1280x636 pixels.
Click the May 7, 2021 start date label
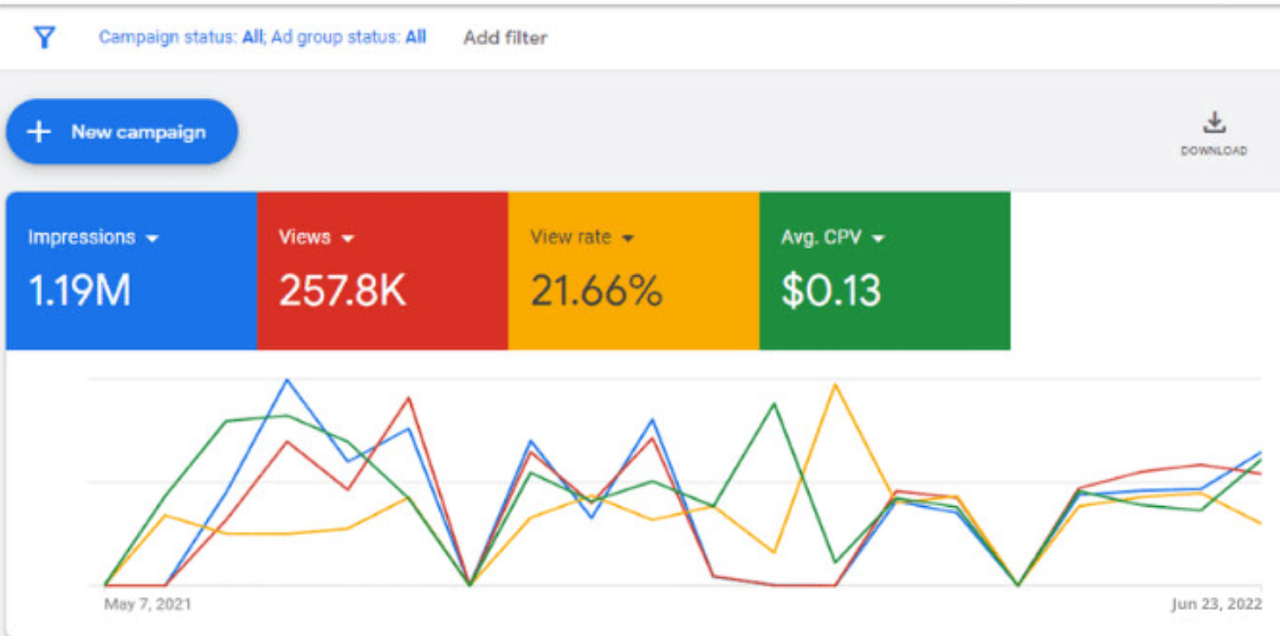pyautogui.click(x=147, y=605)
